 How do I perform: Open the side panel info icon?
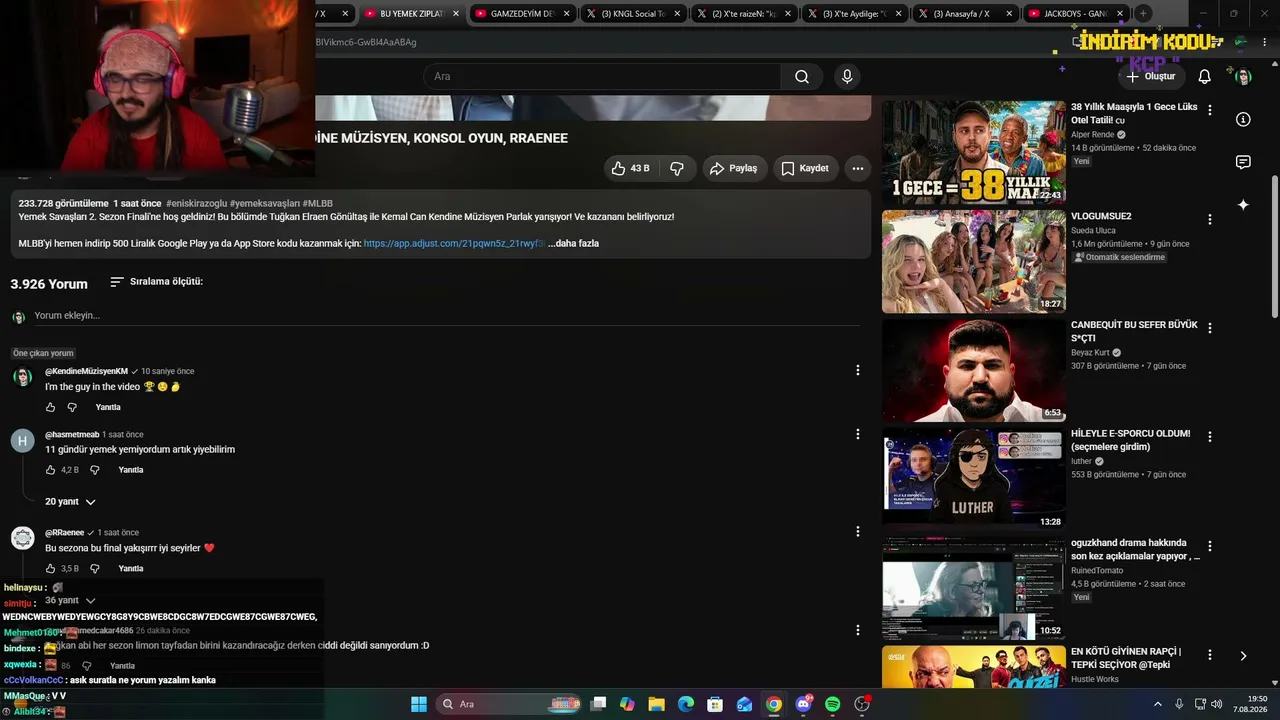tap(1243, 120)
